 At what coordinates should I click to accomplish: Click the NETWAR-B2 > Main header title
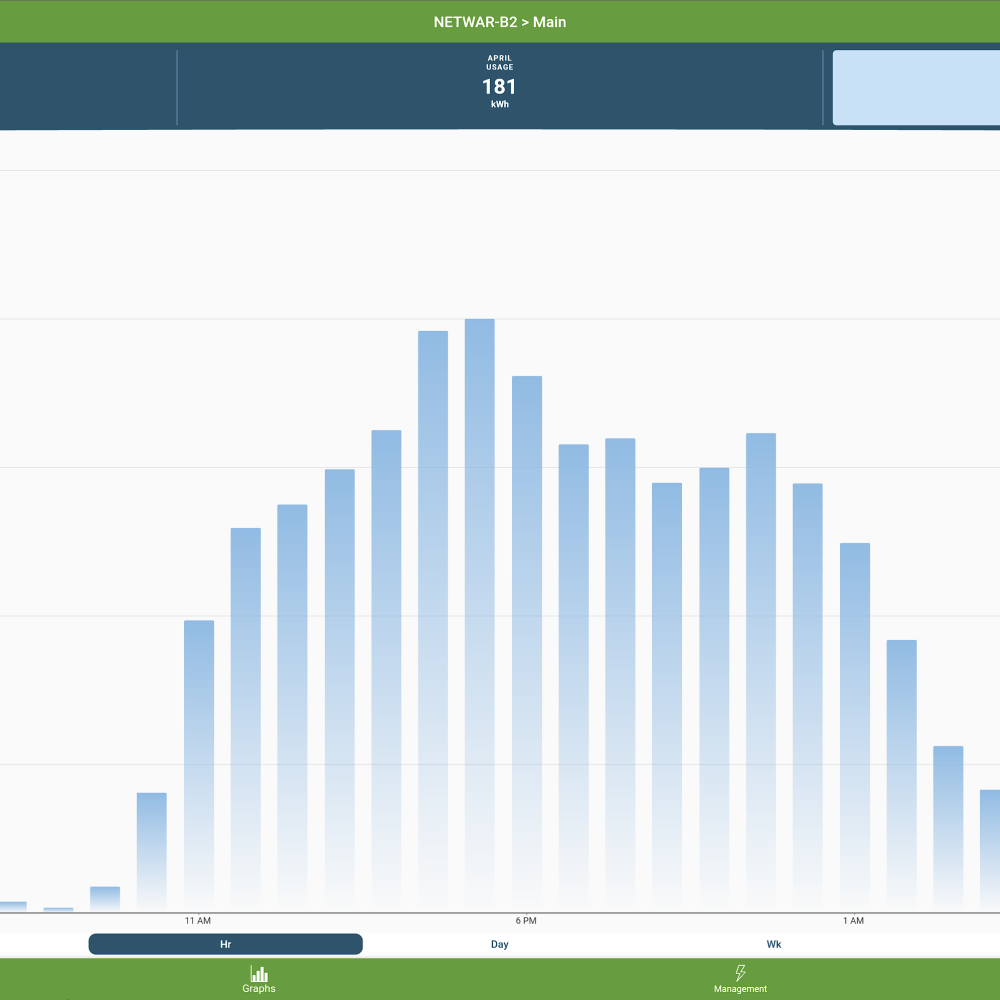(500, 21)
